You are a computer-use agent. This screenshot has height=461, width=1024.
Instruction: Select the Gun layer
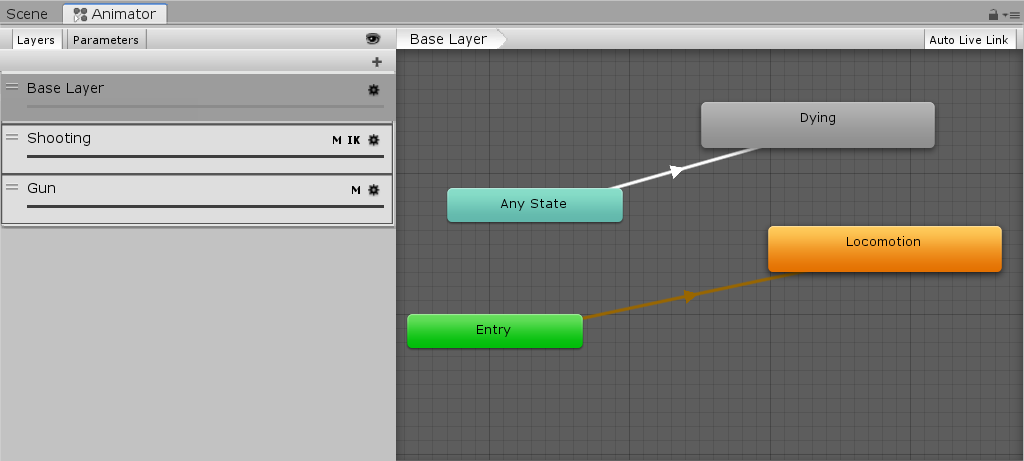point(197,199)
